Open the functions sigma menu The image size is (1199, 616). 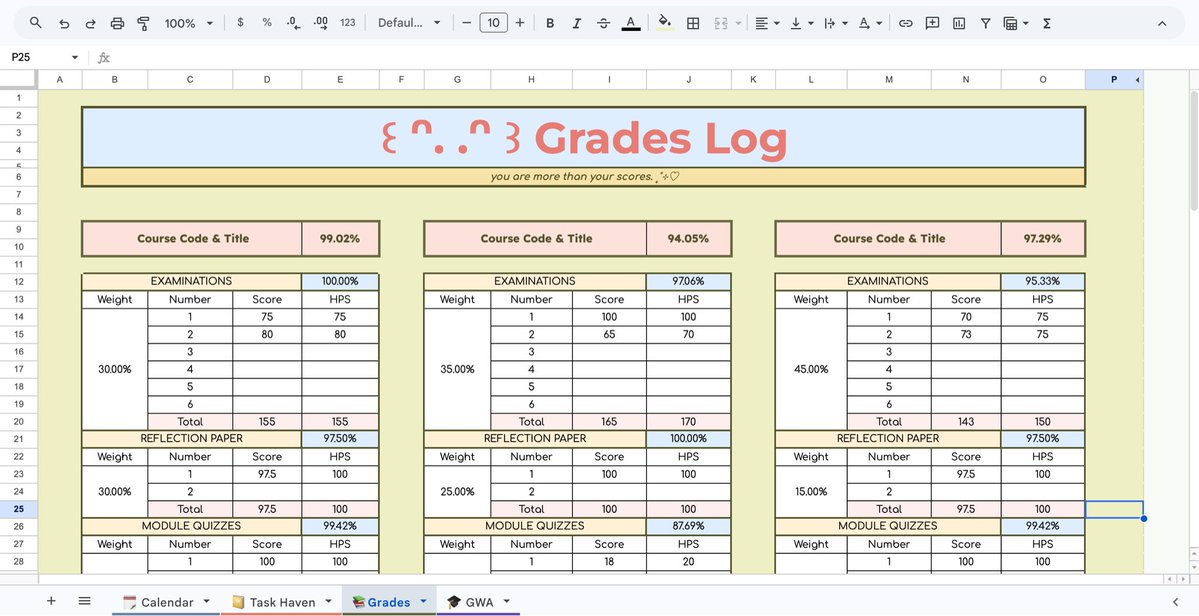pyautogui.click(x=1047, y=23)
